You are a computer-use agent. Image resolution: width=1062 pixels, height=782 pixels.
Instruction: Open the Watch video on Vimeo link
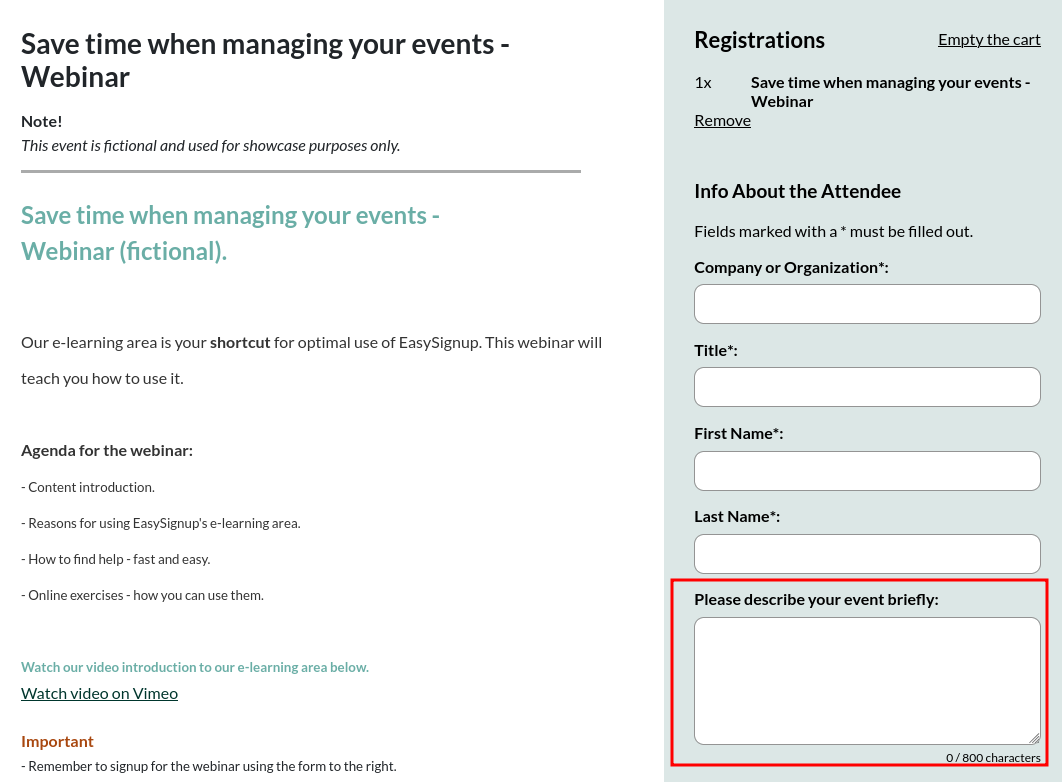(x=99, y=693)
